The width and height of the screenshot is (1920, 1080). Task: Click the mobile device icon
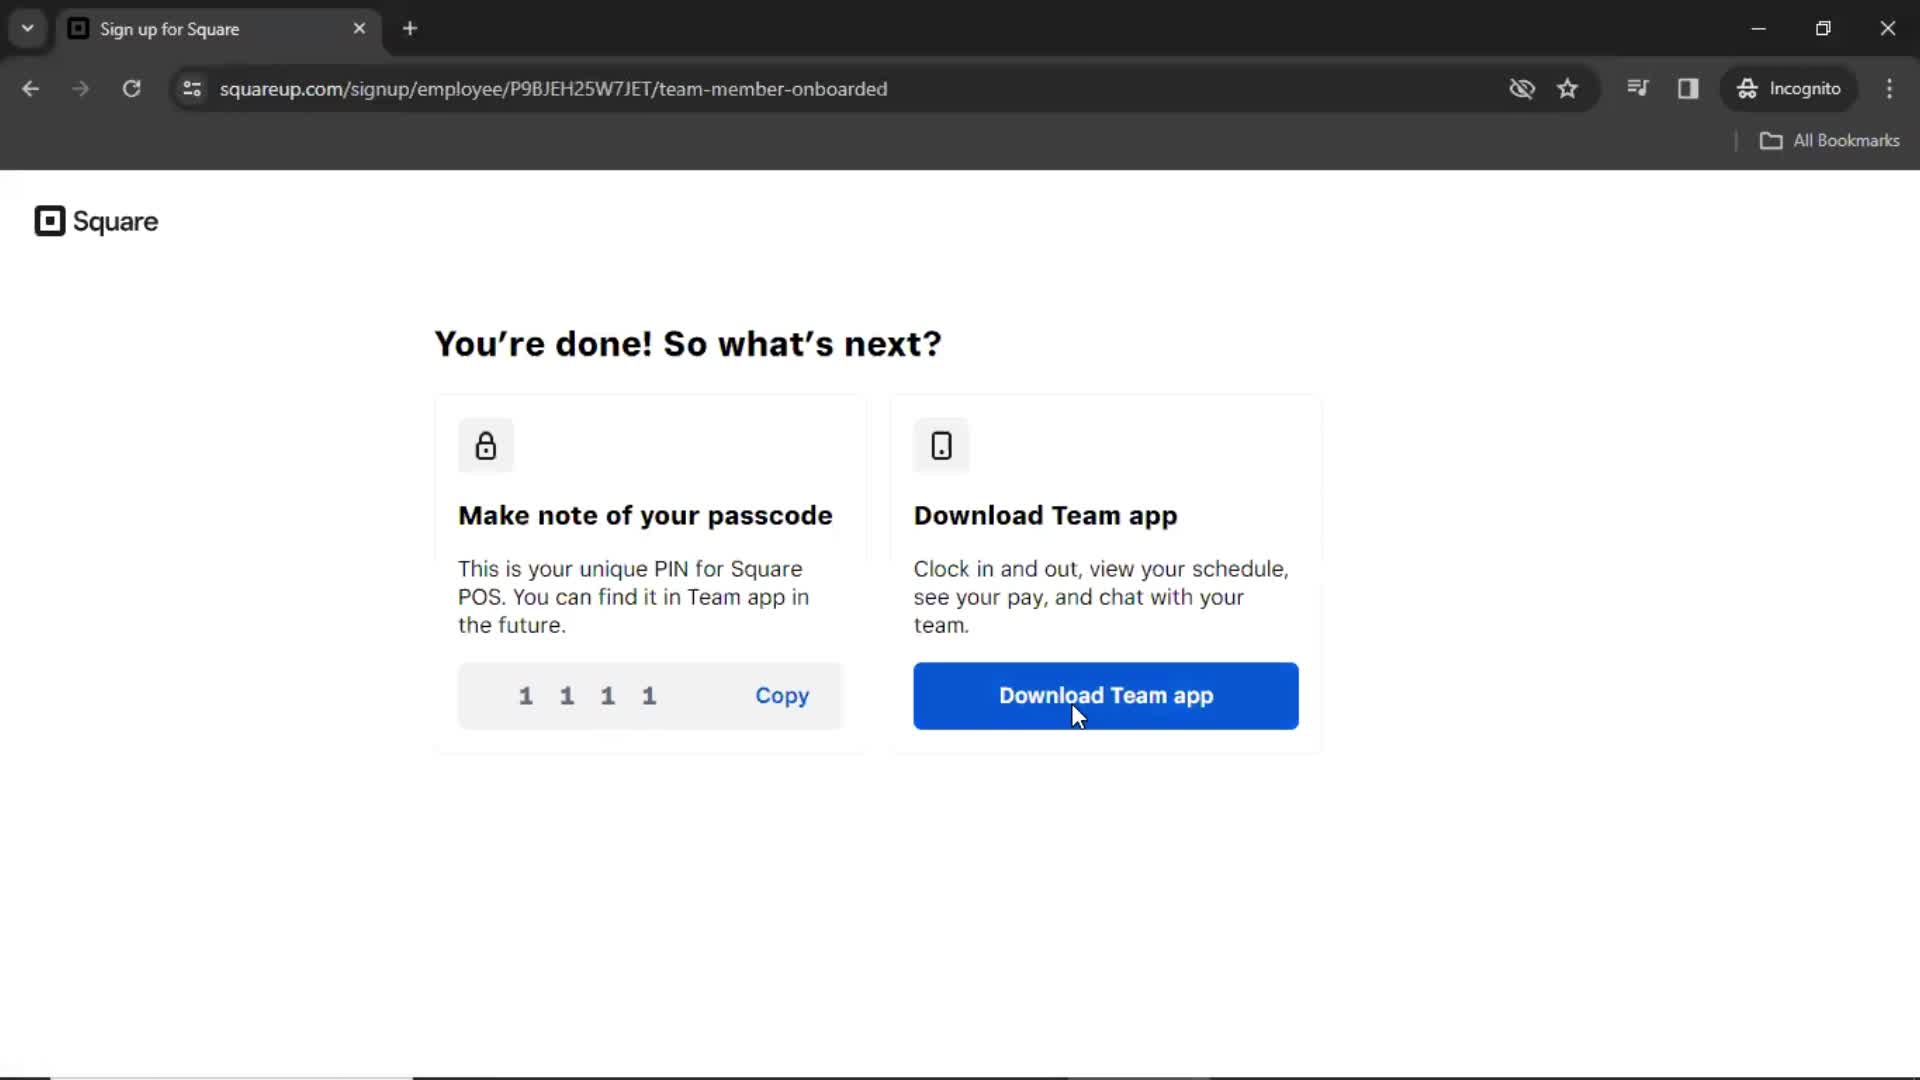click(942, 446)
